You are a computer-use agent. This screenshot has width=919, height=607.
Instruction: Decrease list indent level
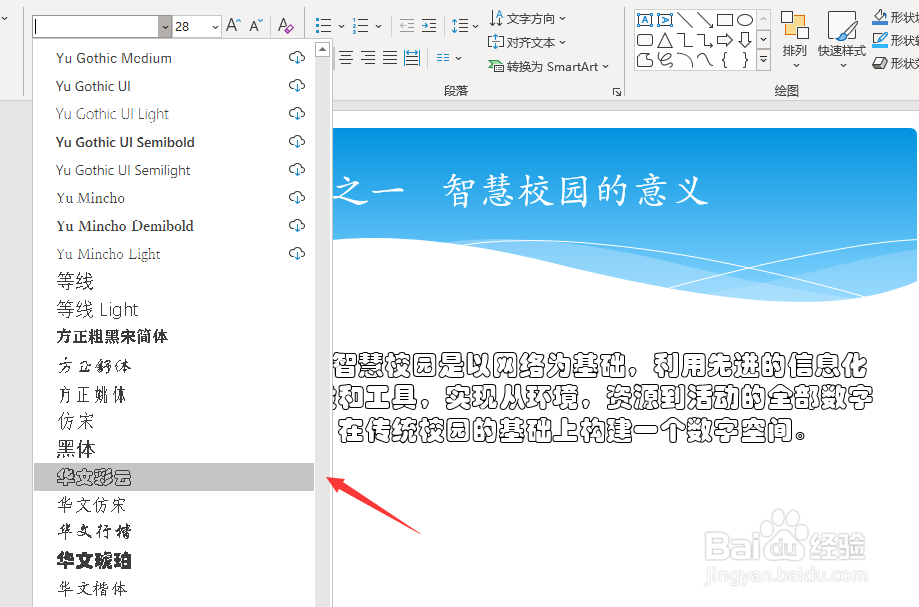(406, 25)
